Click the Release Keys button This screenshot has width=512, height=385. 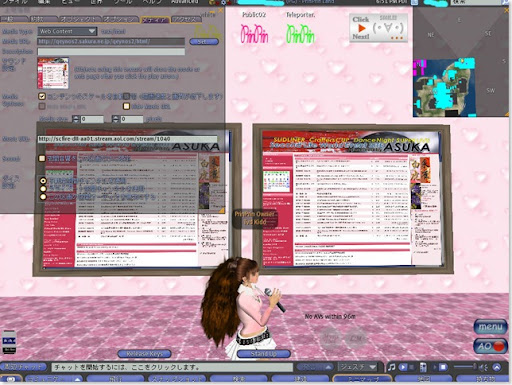145,353
